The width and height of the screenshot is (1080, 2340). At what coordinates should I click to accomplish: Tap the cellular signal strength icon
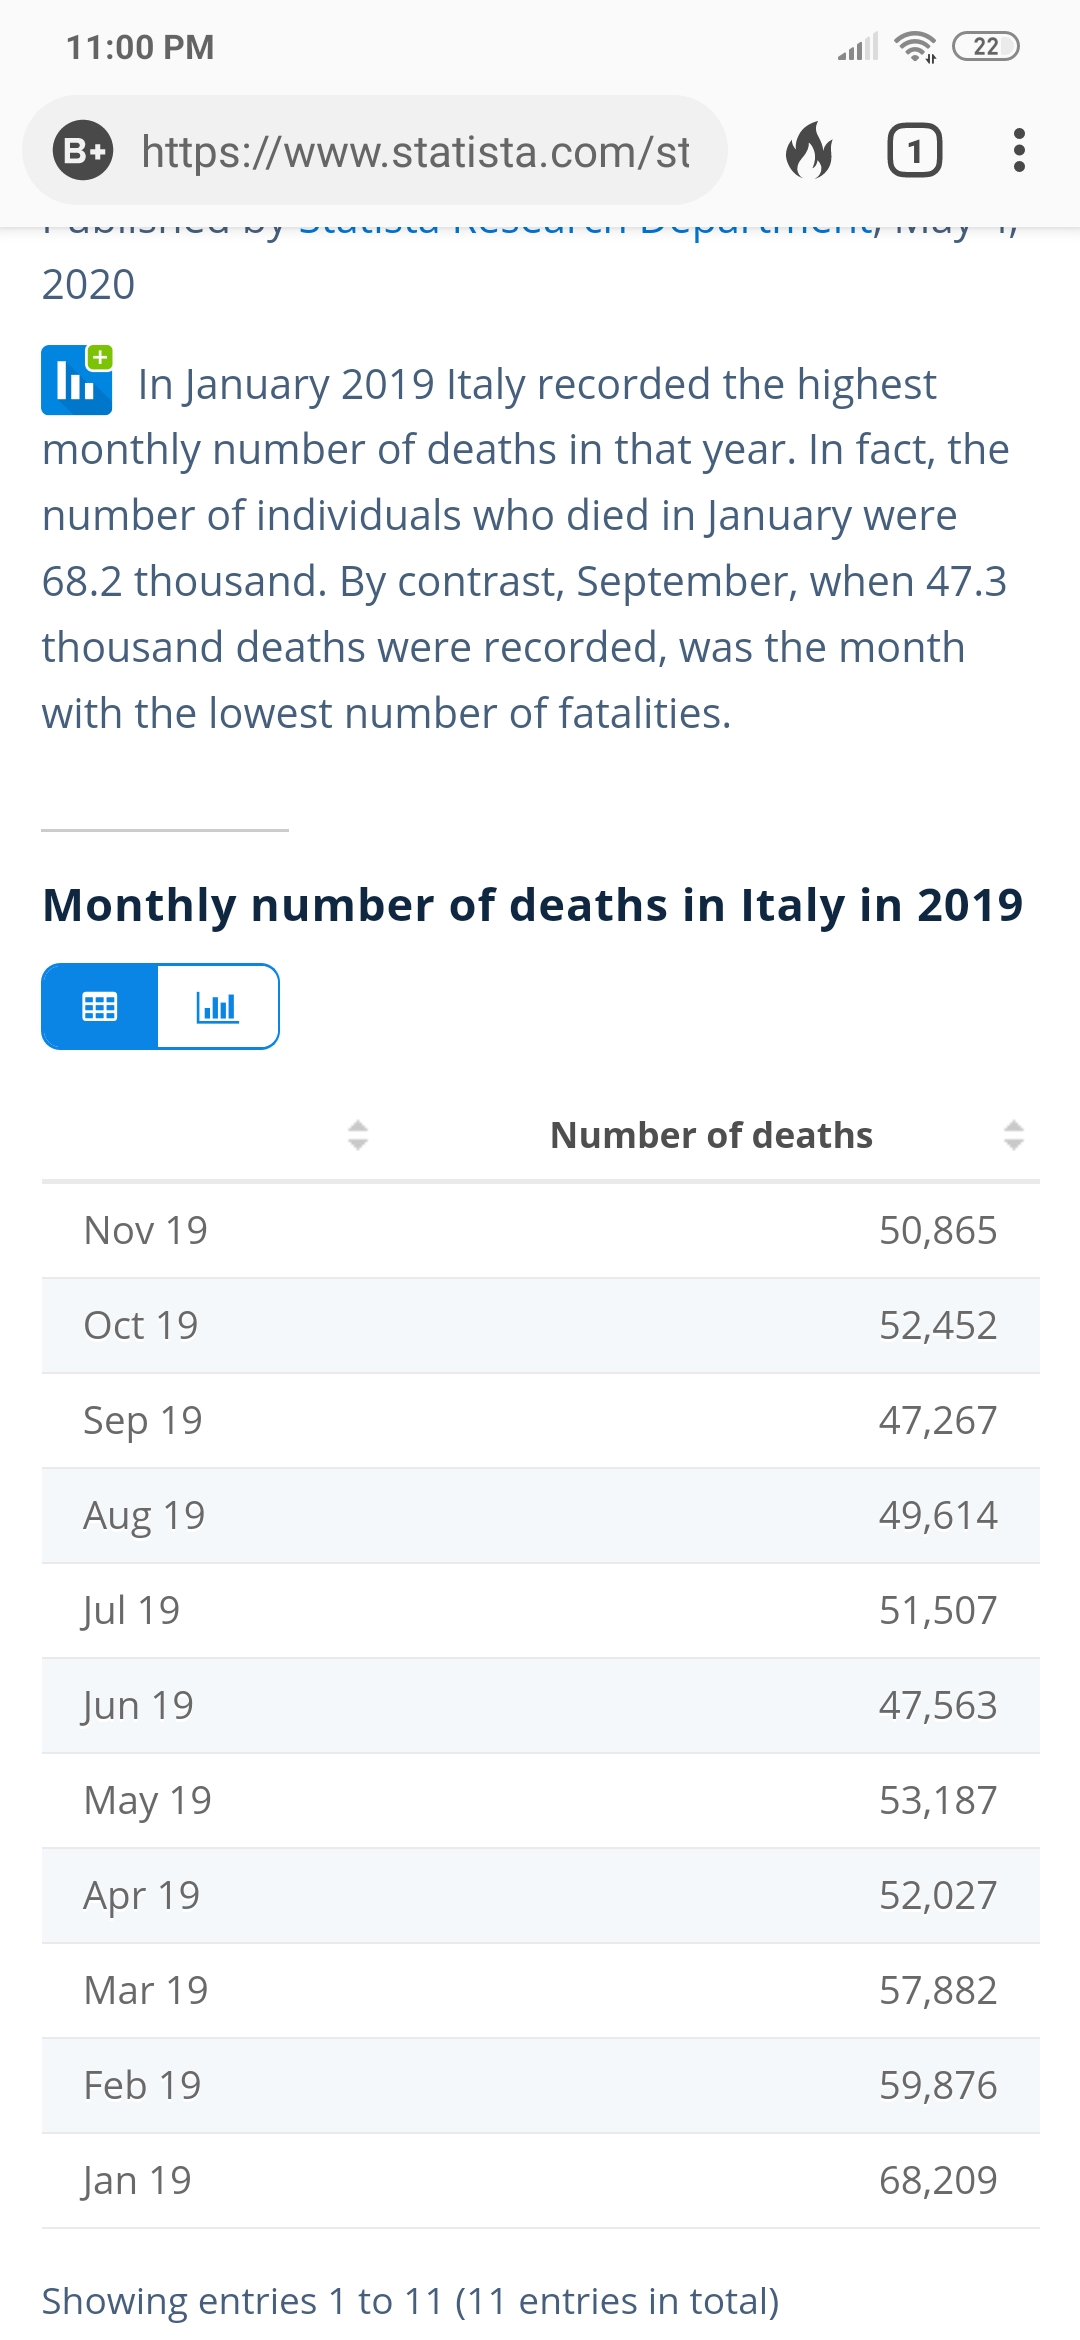coord(857,47)
